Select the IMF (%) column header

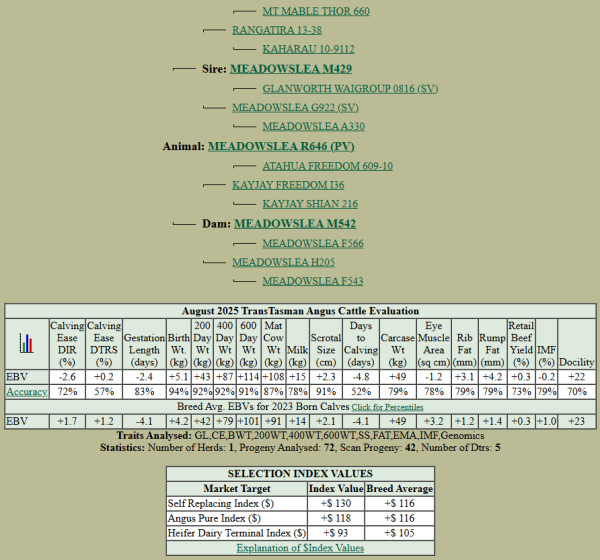546,344
